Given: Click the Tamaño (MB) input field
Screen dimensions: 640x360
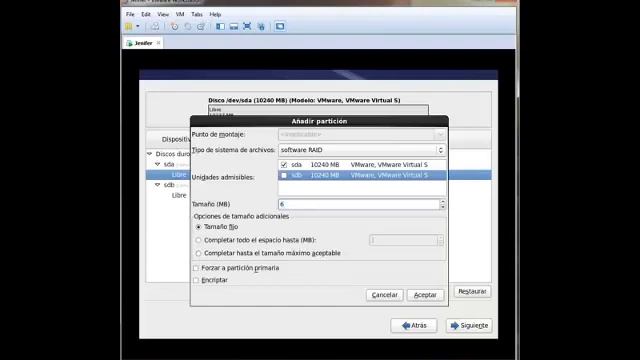Looking at the screenshot, I should (359, 204).
